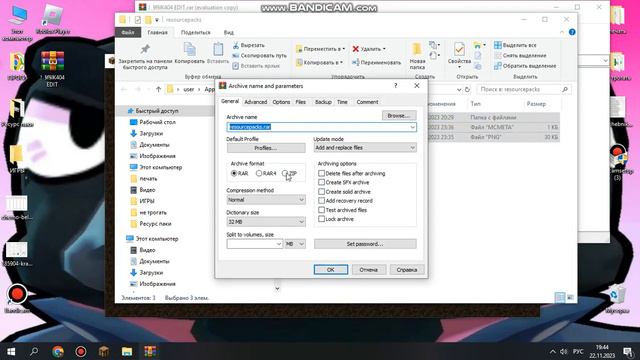Viewport: 640px width, 360px height.
Task: Click the Explorer up-arrow navigation icon
Action: 158,89
